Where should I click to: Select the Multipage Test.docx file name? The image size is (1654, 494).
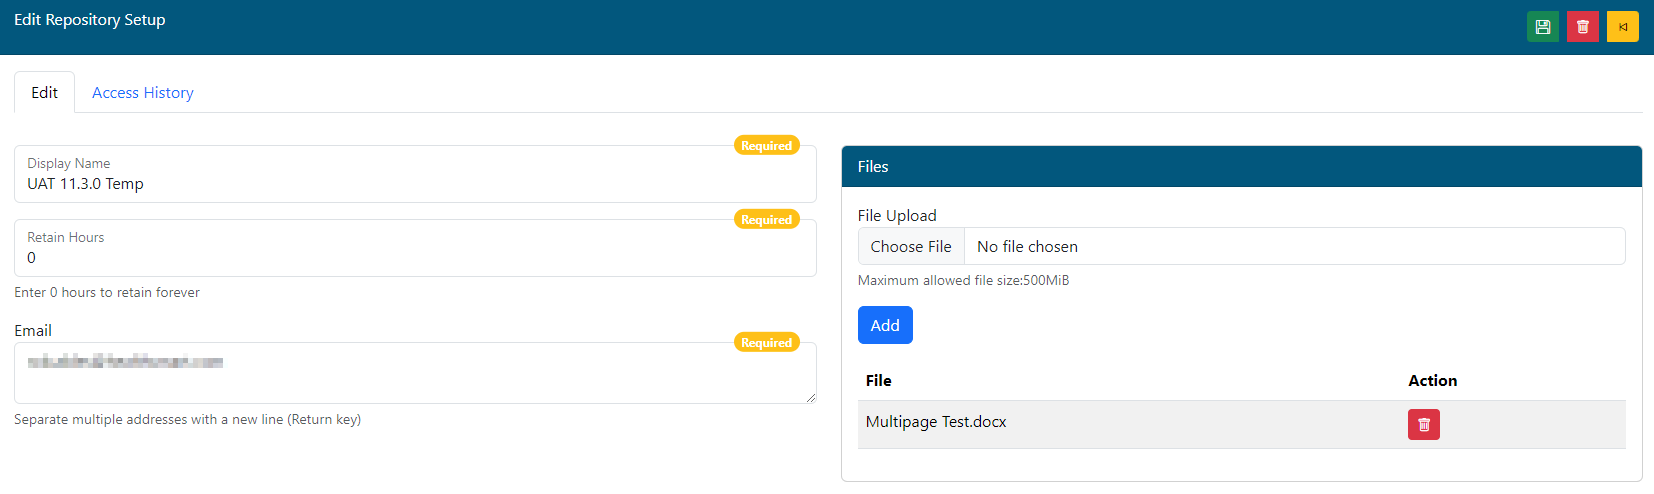coord(936,422)
